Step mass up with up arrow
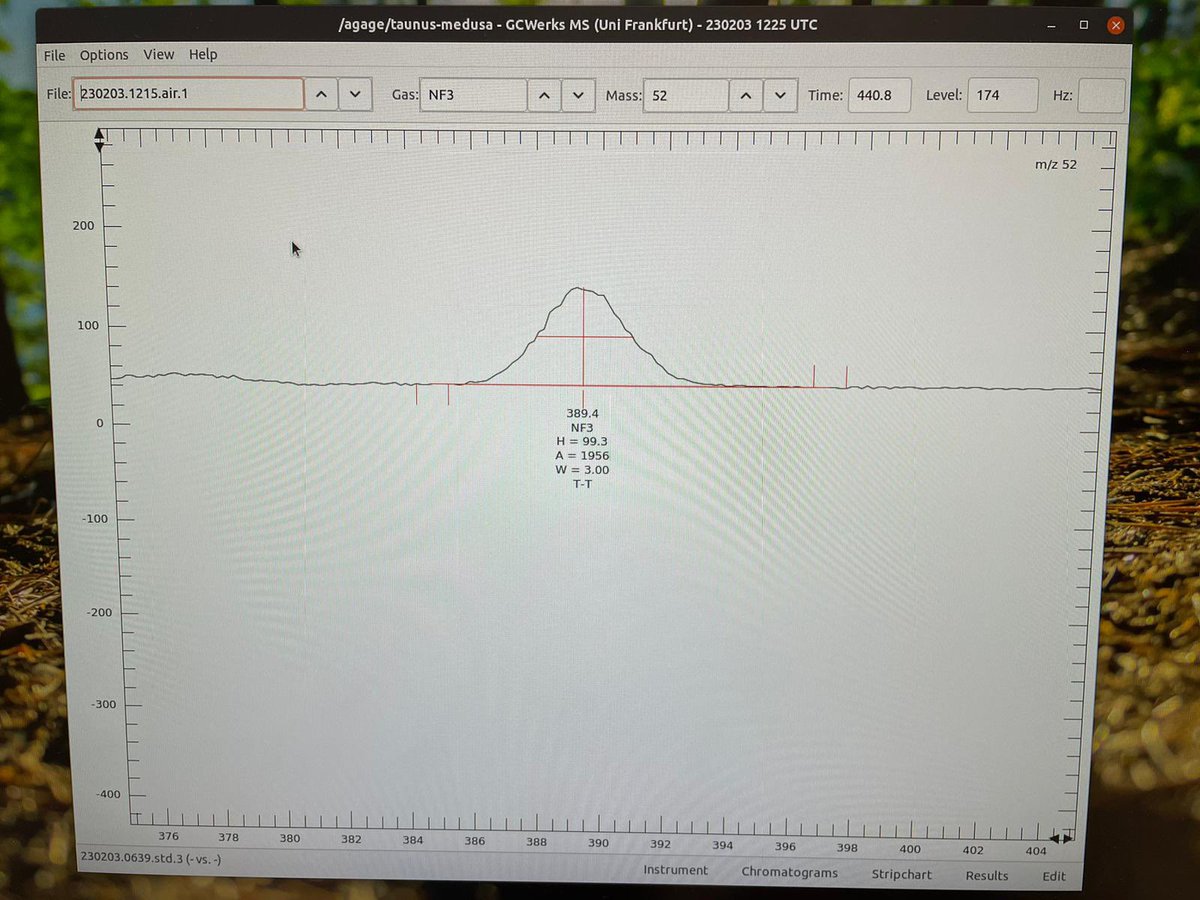 746,96
